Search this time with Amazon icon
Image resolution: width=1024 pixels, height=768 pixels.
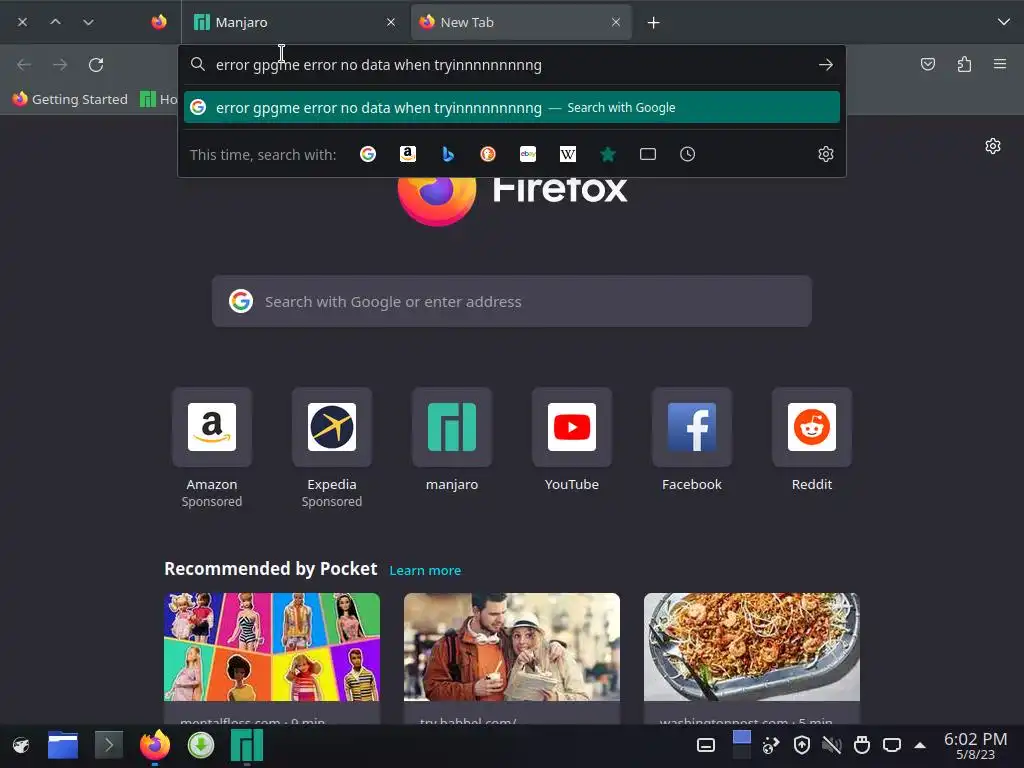click(408, 154)
